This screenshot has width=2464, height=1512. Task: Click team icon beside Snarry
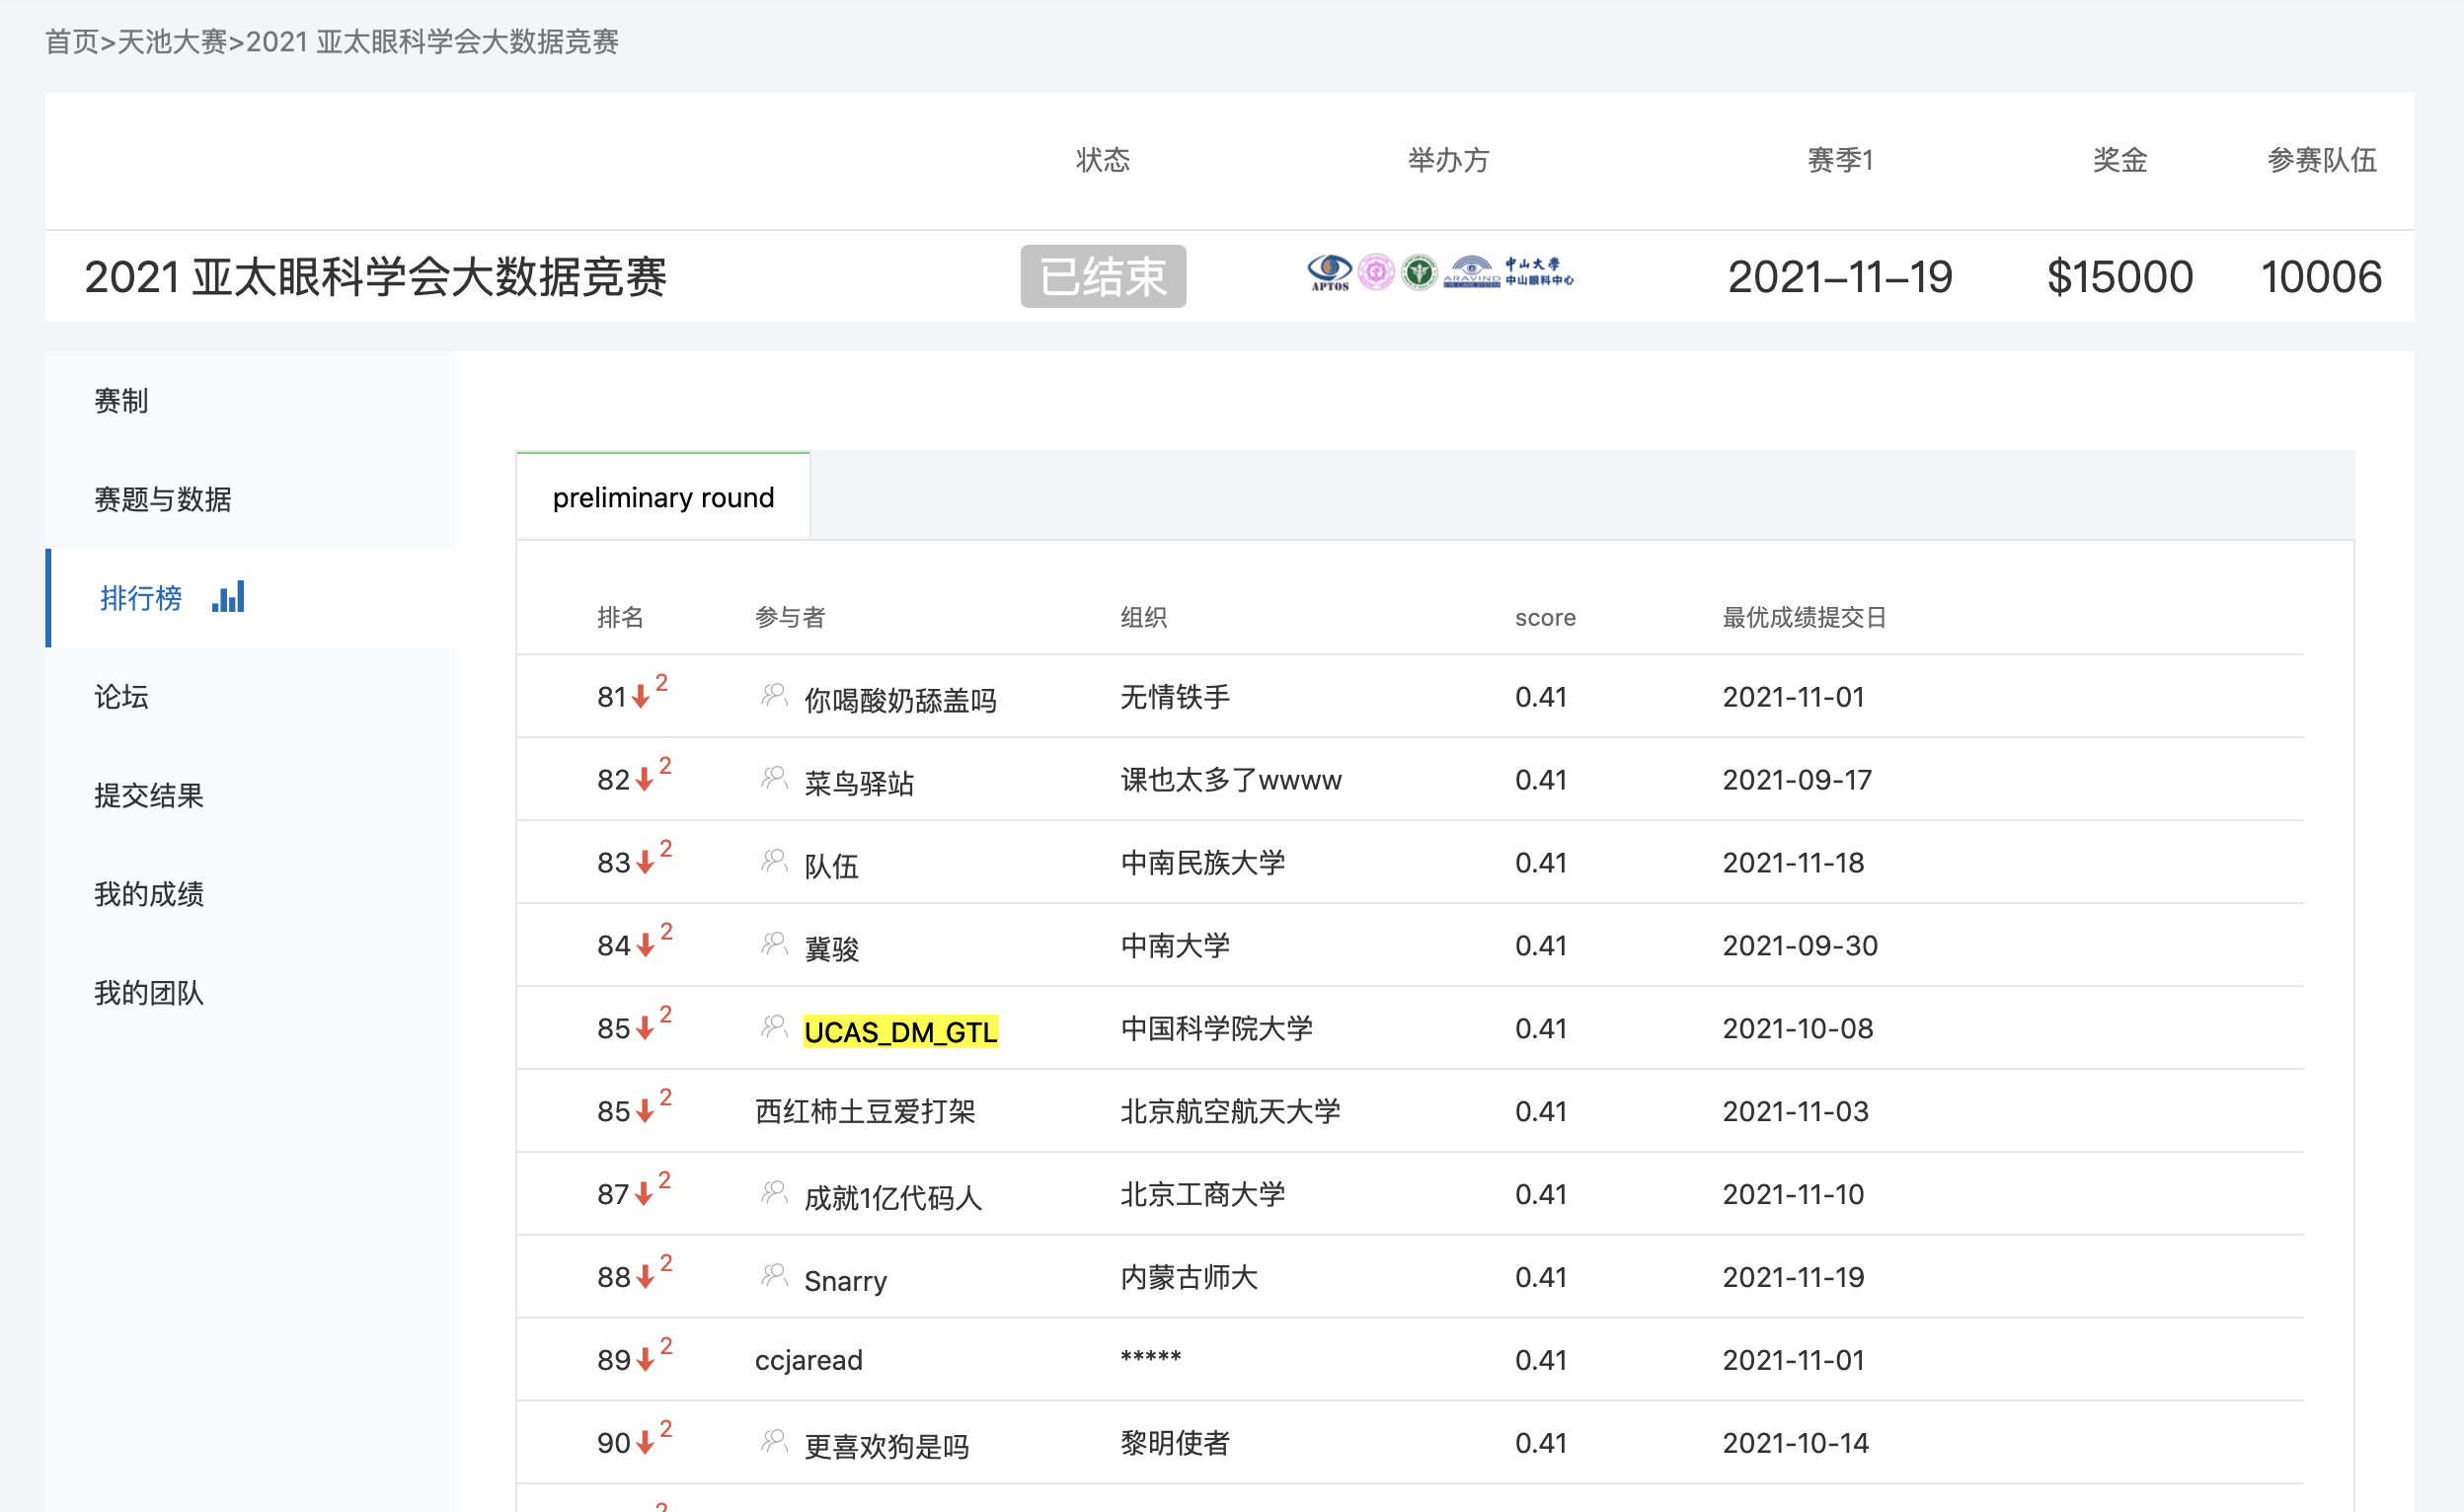(x=774, y=1276)
